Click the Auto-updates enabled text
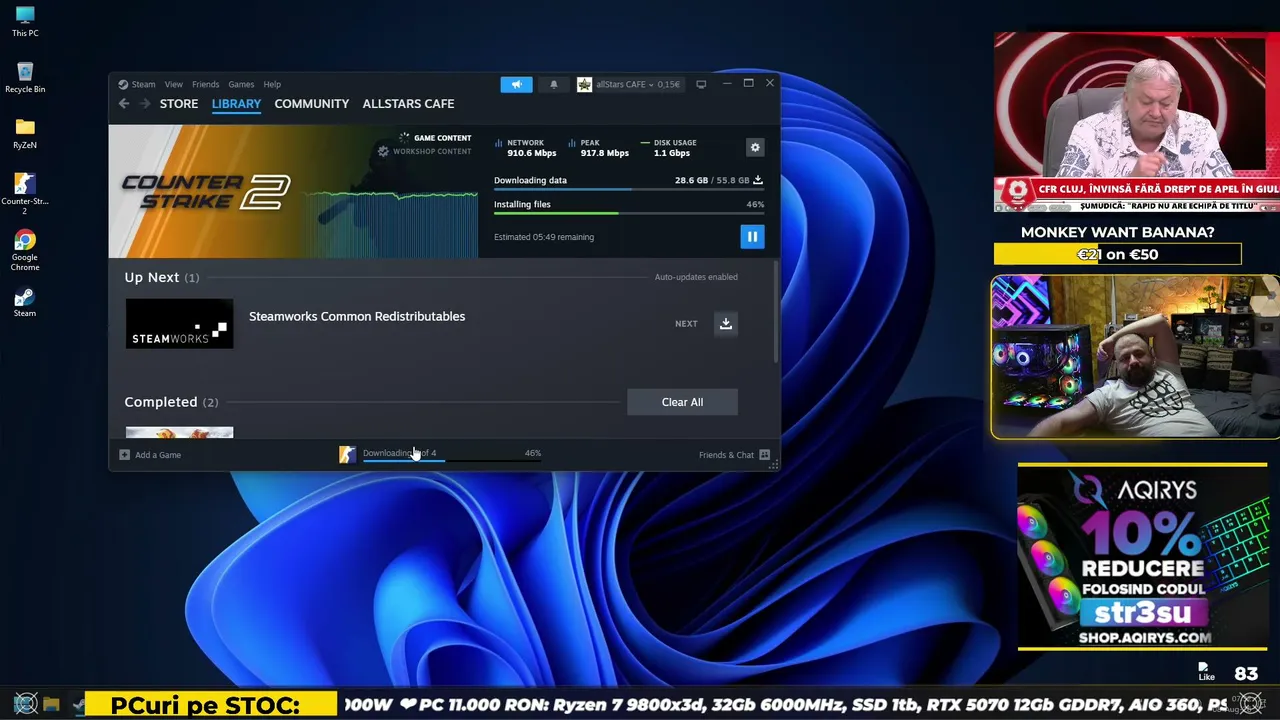 coord(696,277)
